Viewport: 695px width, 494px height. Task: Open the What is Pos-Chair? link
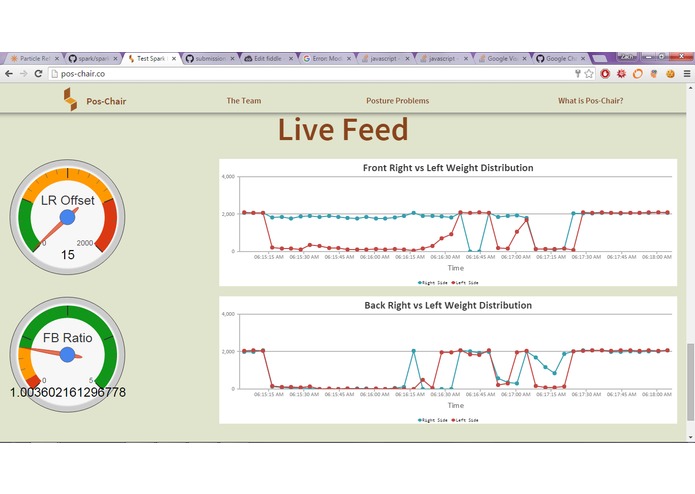(590, 101)
